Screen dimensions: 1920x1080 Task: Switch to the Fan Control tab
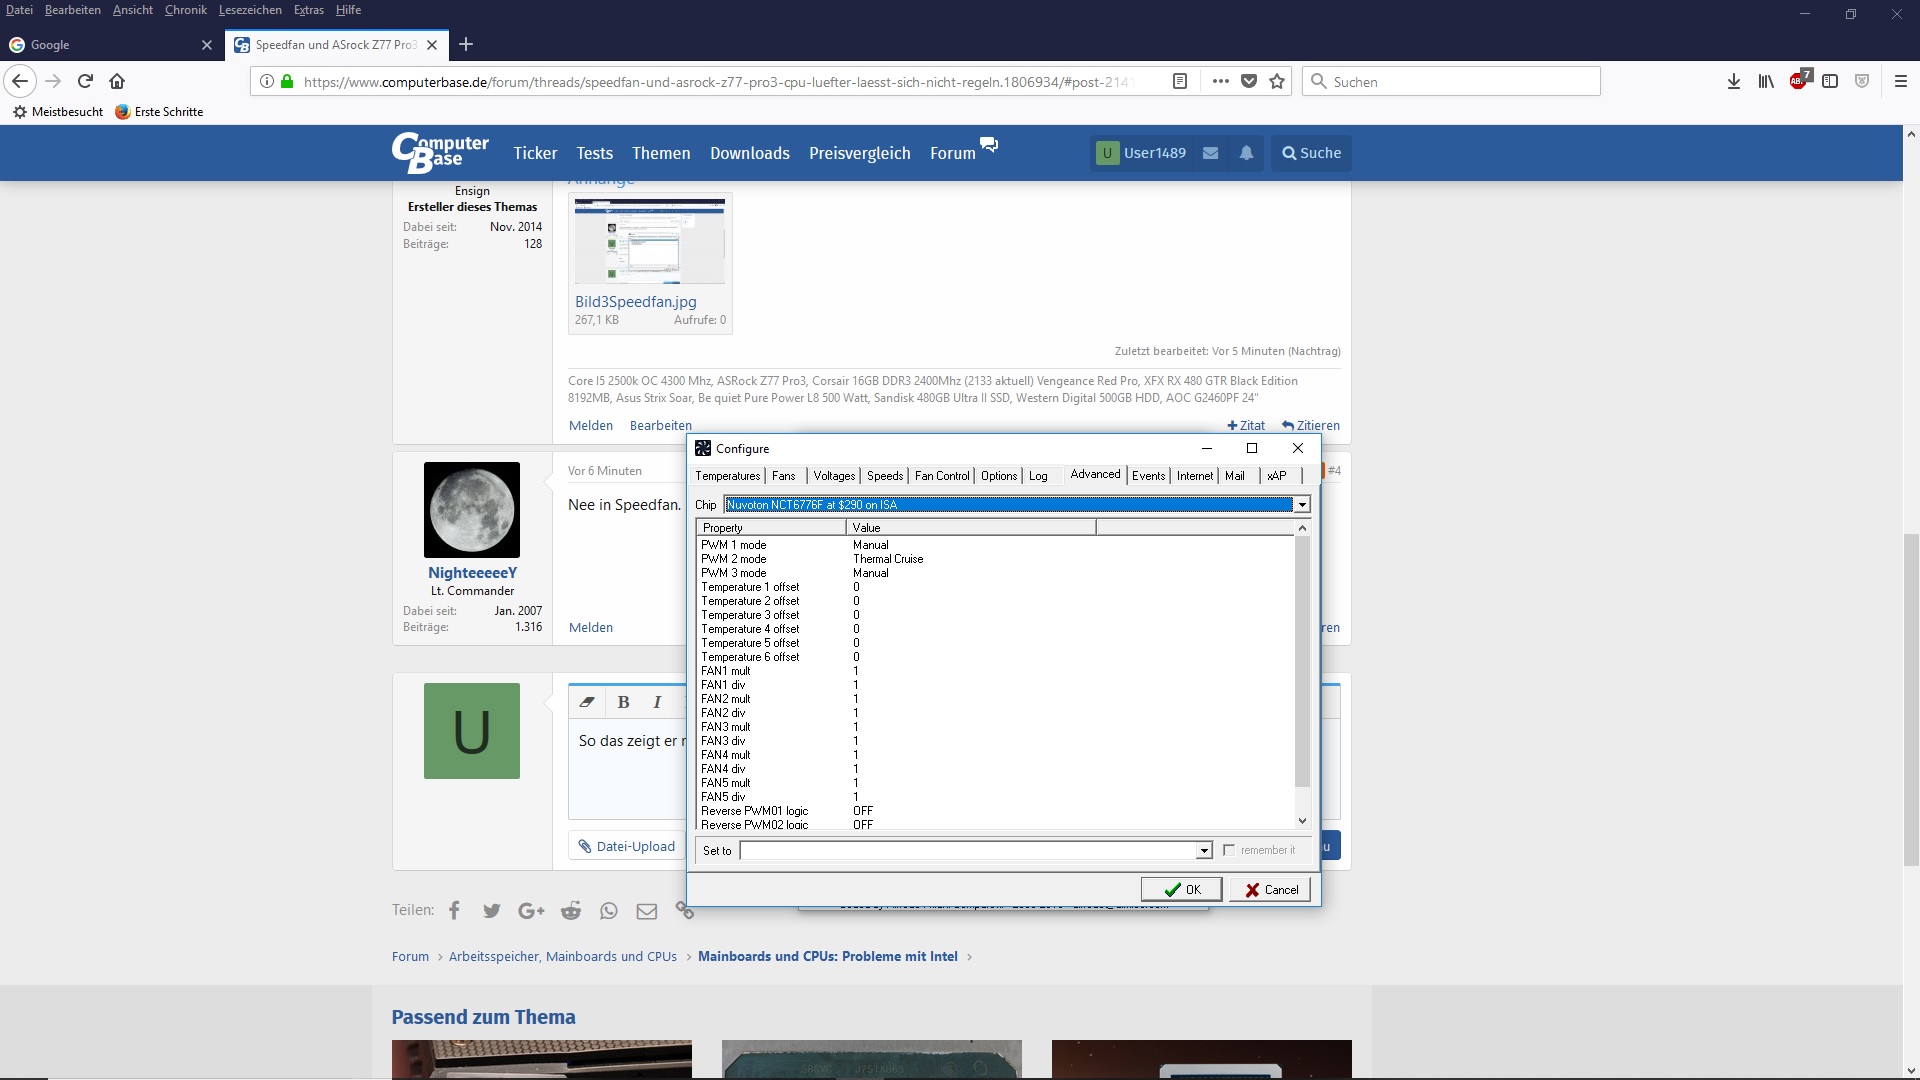(941, 476)
